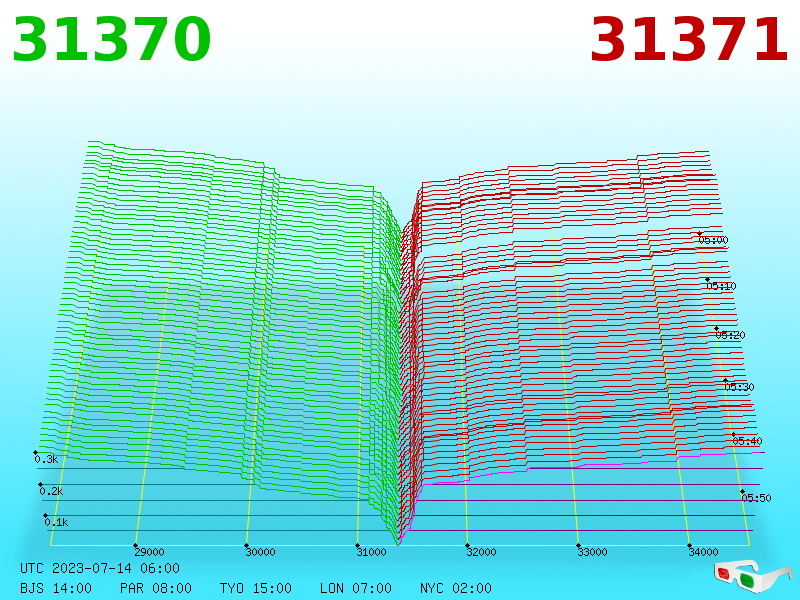Click the 05:10 time axis marker
The width and height of the screenshot is (800, 600).
point(721,286)
